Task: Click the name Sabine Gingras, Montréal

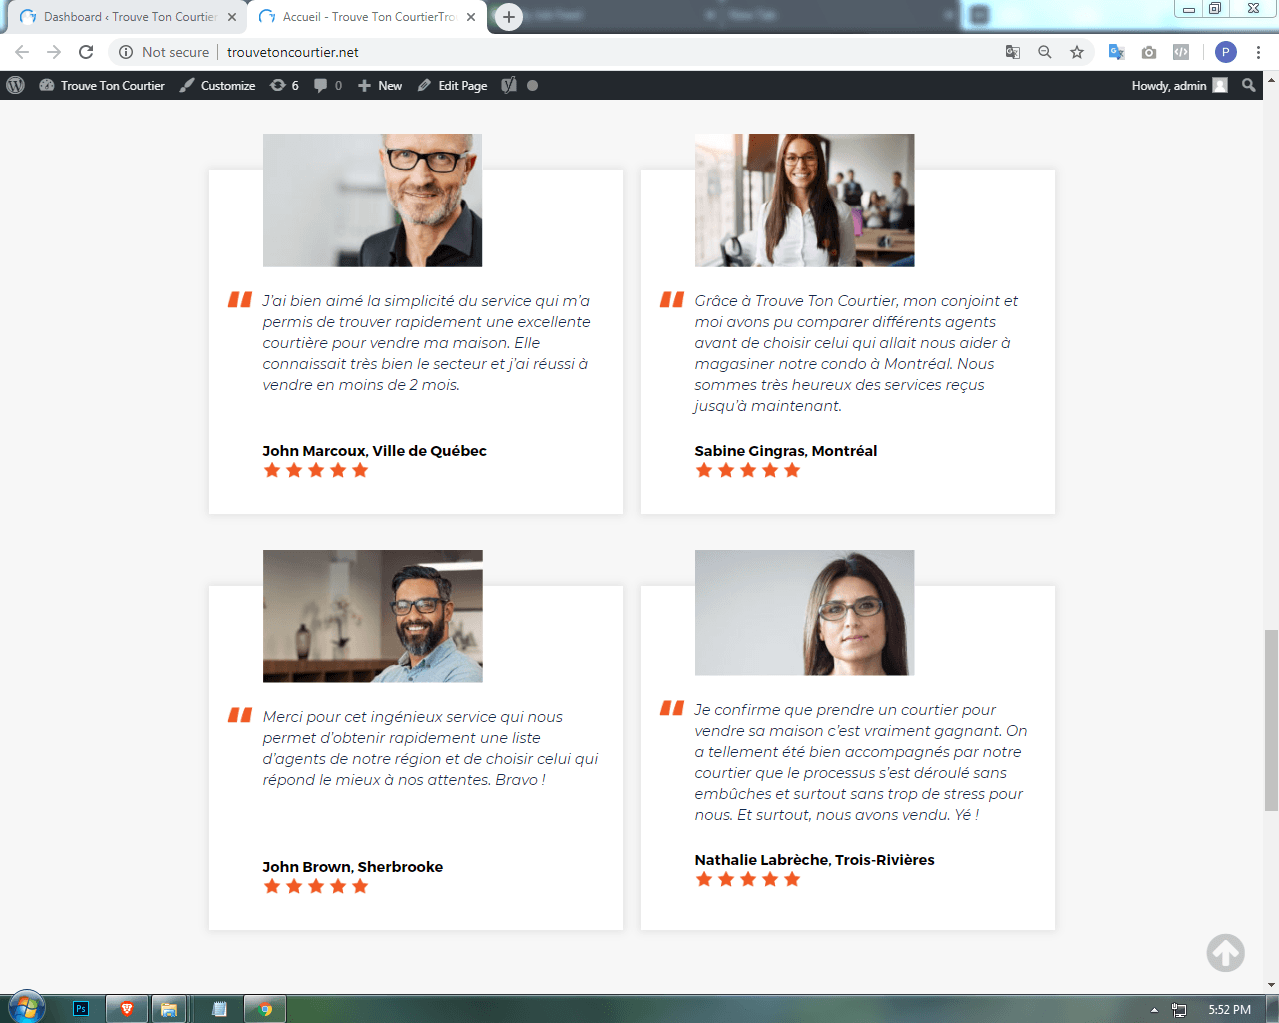Action: [786, 451]
